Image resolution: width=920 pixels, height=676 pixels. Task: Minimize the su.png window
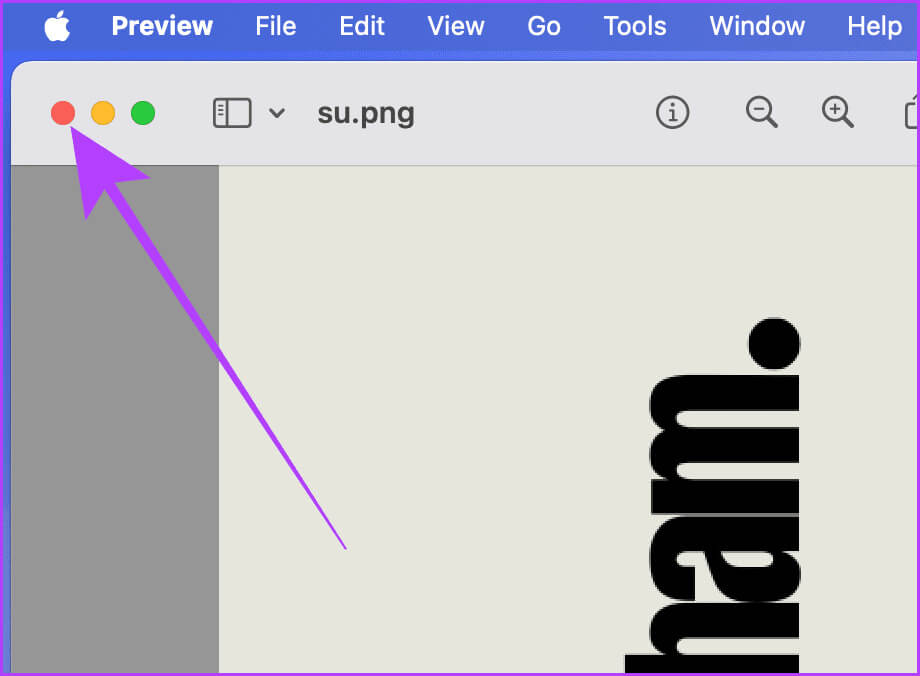(103, 113)
